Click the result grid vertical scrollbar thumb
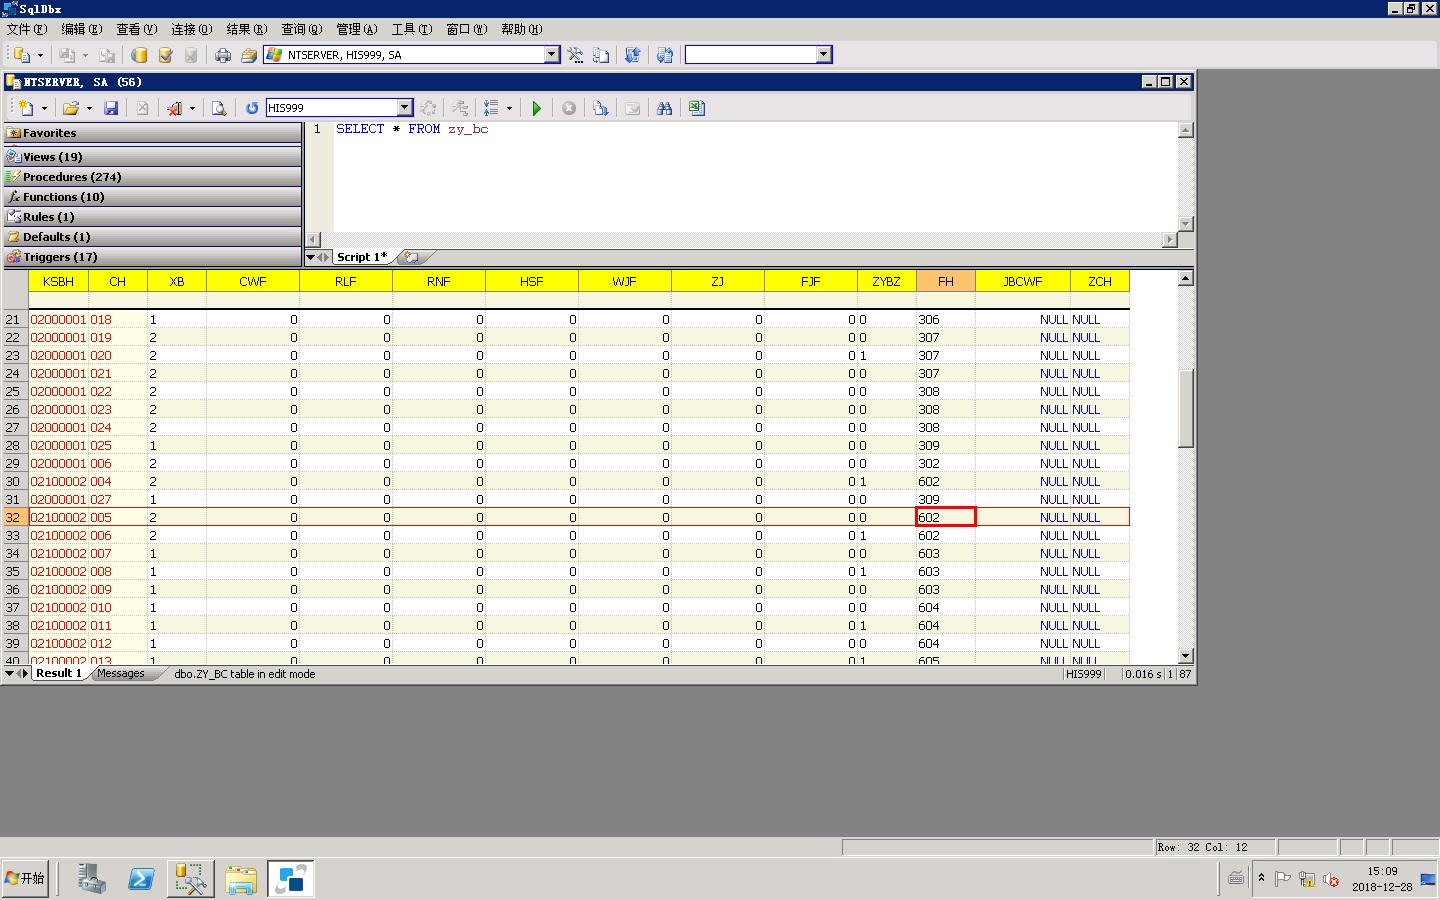1440x900 pixels. click(1186, 408)
